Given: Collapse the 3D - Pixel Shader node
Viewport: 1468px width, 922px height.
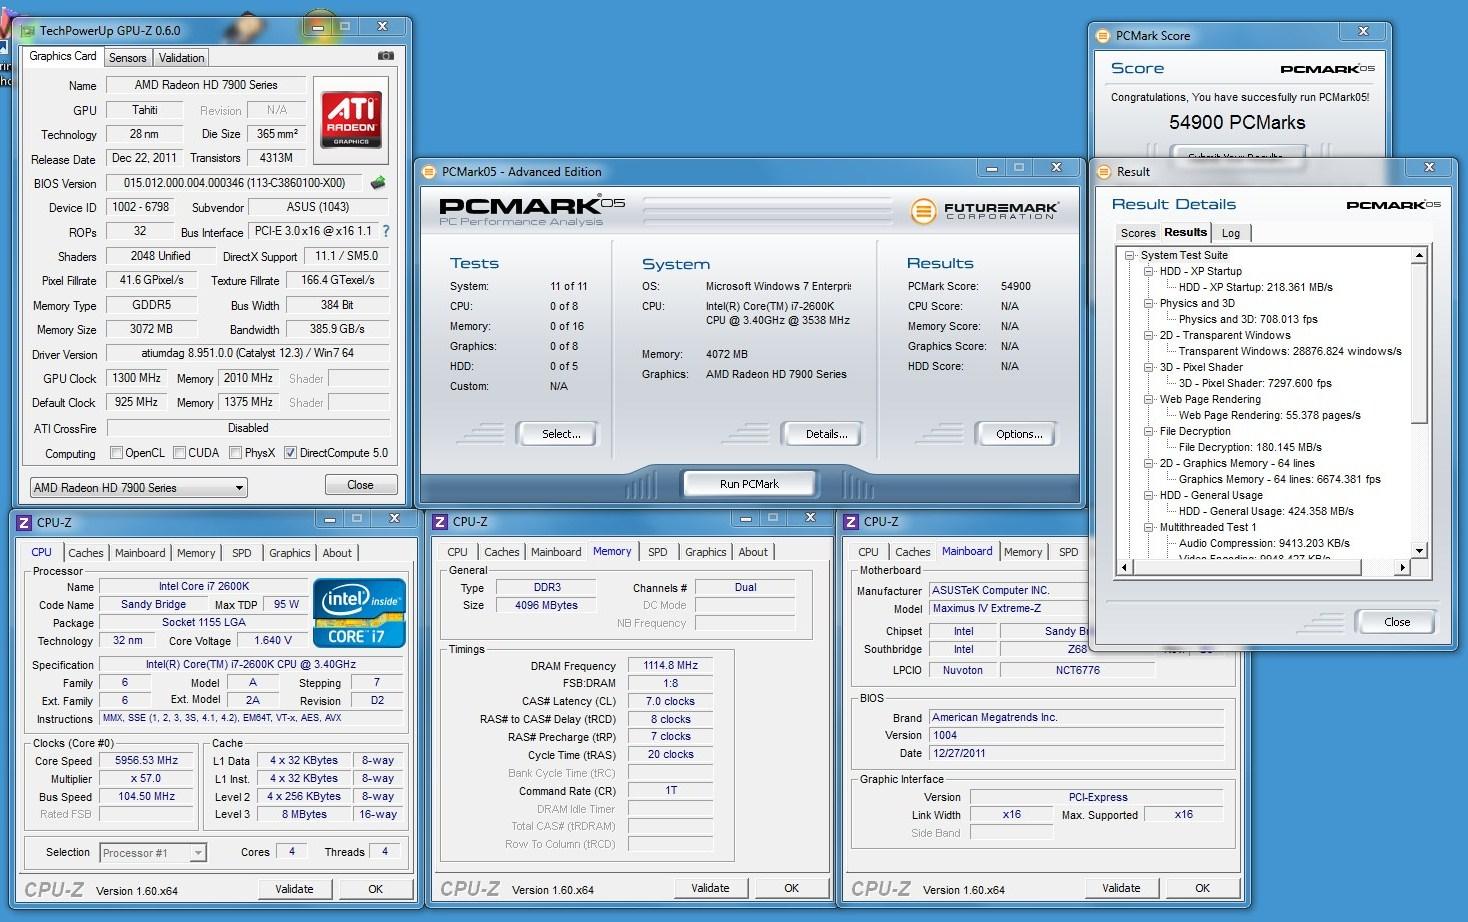Looking at the screenshot, I should (x=1149, y=367).
